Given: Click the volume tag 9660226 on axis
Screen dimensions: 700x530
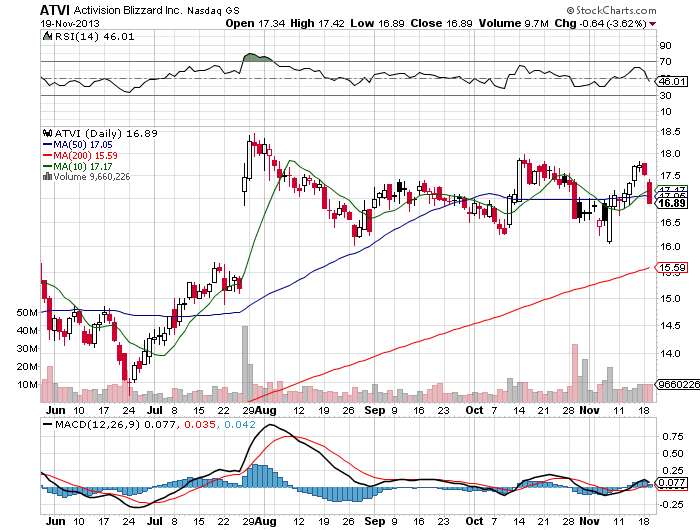Looking at the screenshot, I should 678,384.
